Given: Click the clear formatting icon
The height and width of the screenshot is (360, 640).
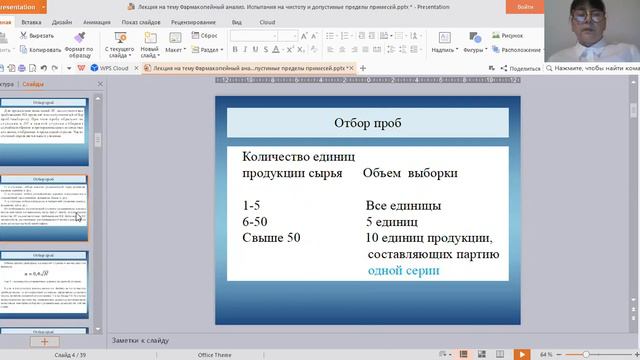Looking at the screenshot, I should click(x=313, y=49).
